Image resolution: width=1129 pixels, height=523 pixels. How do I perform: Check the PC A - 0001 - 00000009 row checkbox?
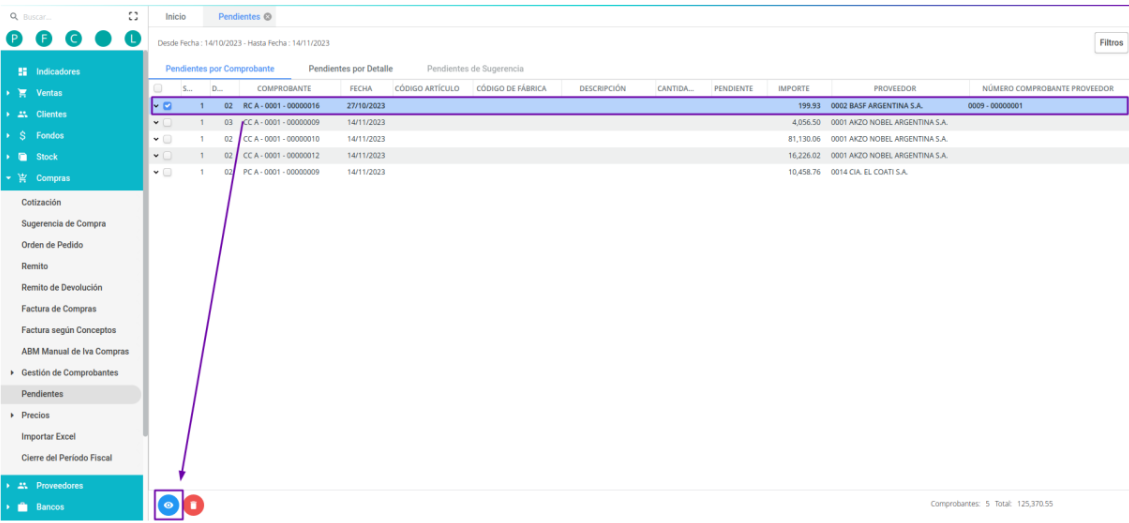(x=167, y=172)
